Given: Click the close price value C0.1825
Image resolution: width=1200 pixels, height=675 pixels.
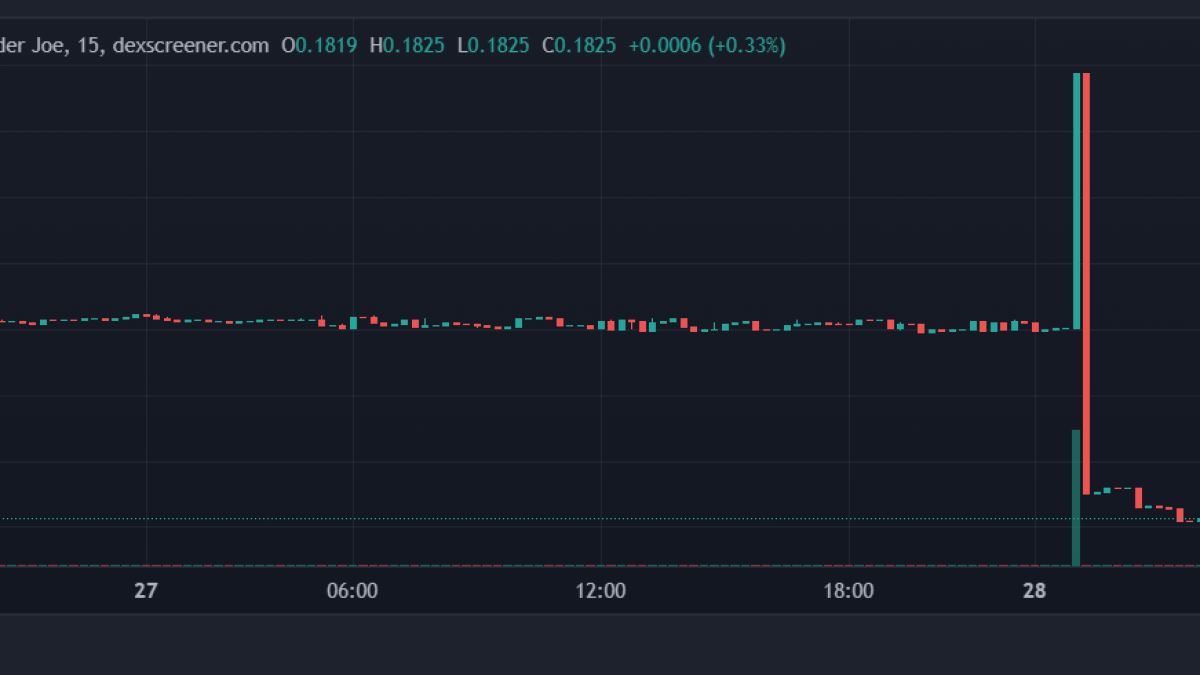Looking at the screenshot, I should click(579, 45).
